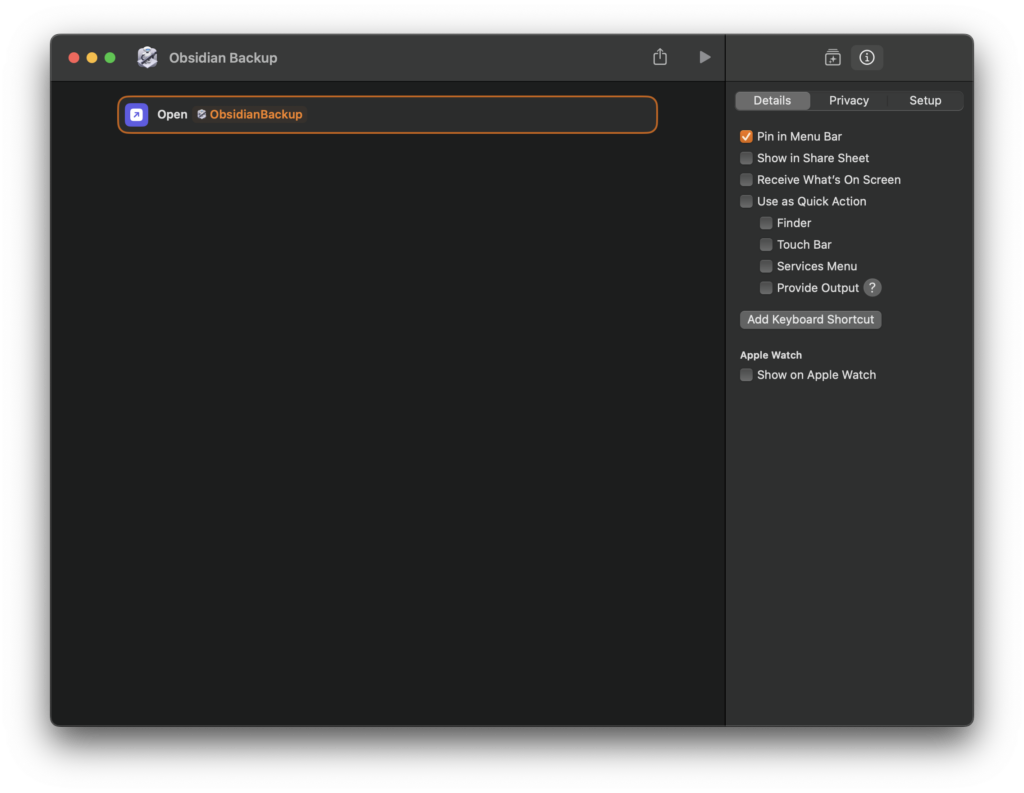Click the Open action arrow icon

pyautogui.click(x=136, y=114)
